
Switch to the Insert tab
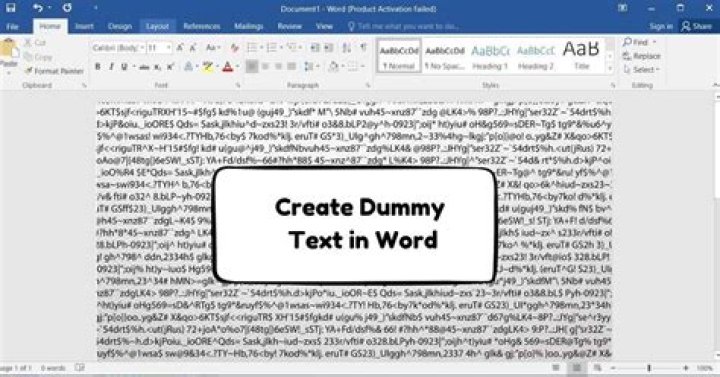point(84,27)
